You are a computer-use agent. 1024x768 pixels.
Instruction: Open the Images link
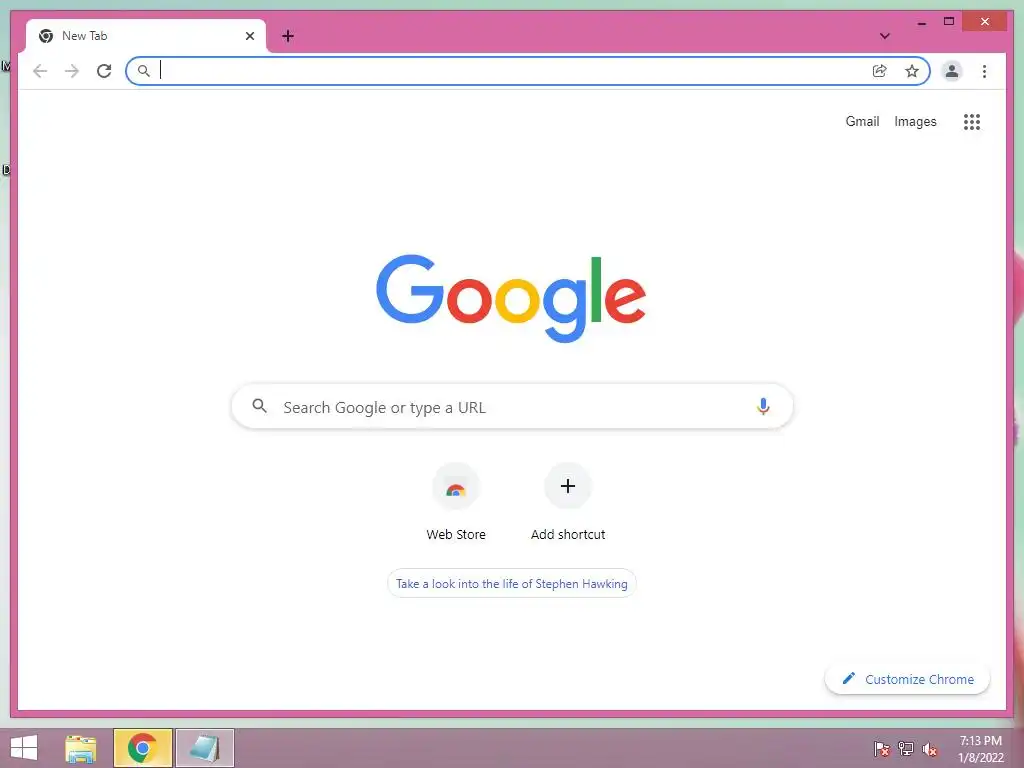coord(915,121)
